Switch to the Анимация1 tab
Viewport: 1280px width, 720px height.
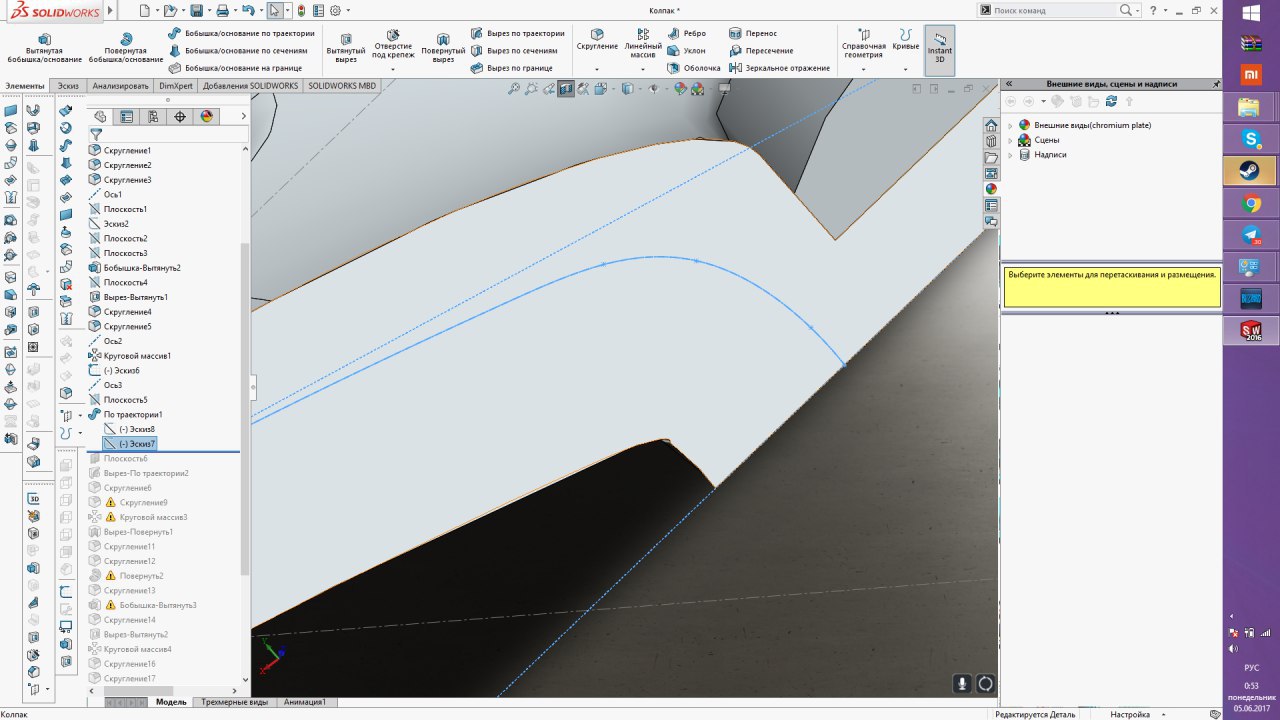(305, 702)
